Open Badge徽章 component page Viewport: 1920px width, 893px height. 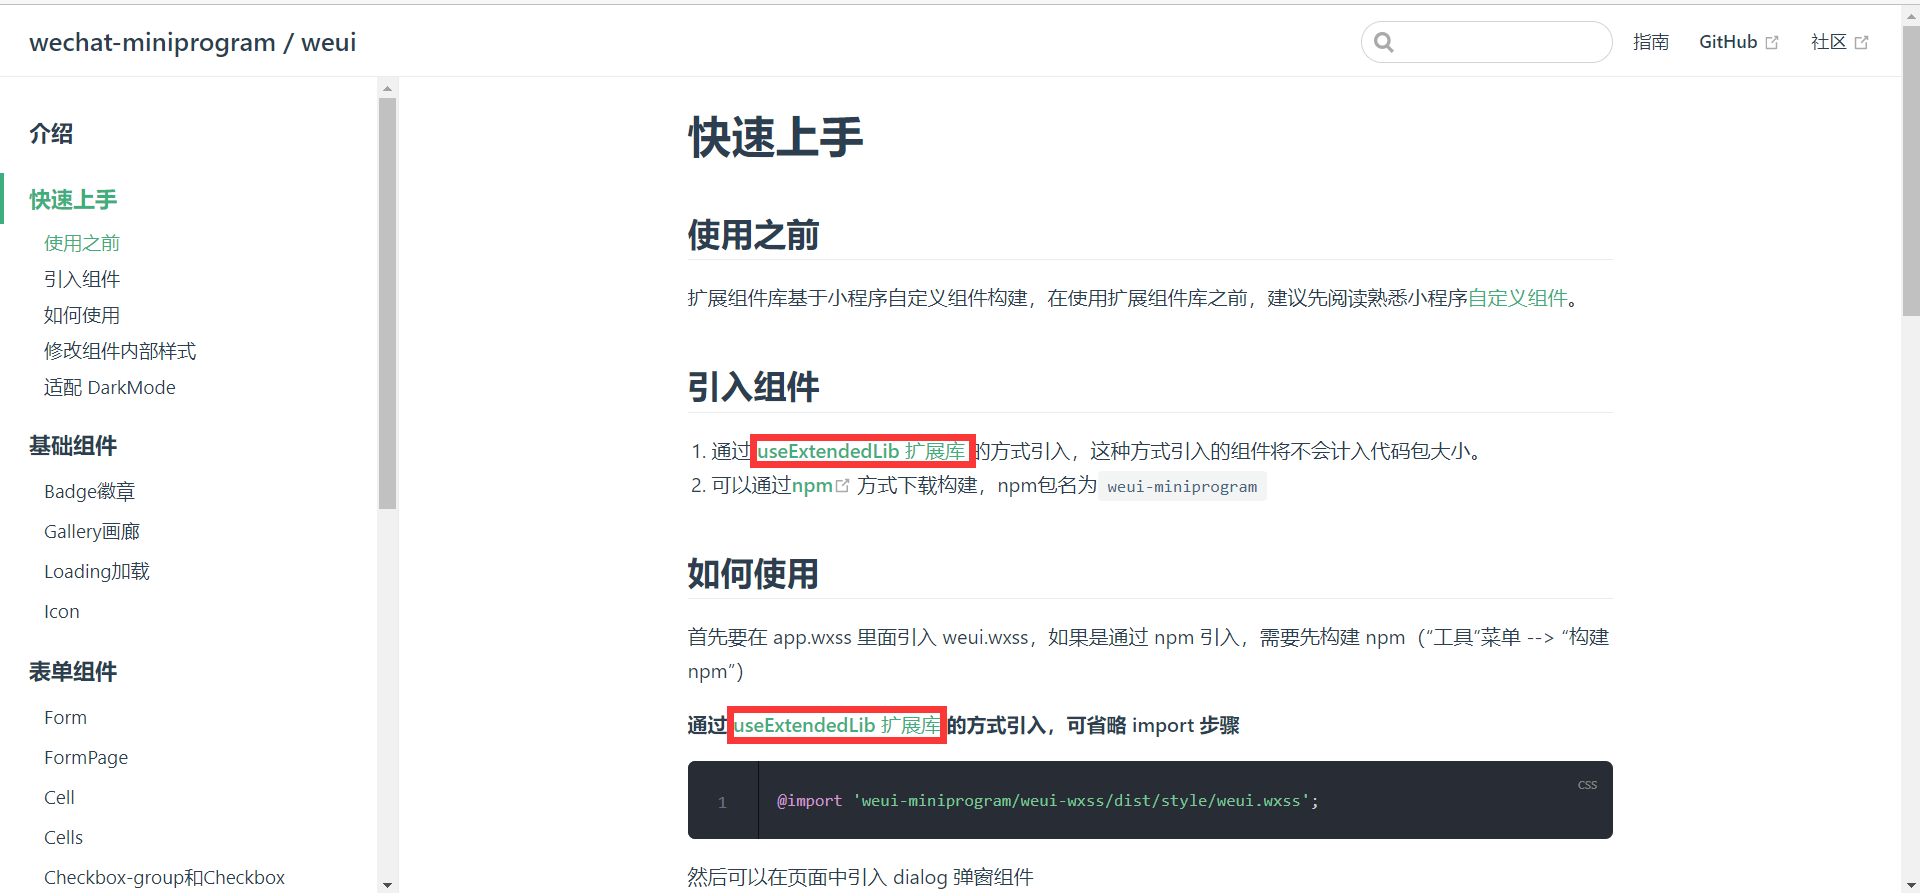pos(89,491)
